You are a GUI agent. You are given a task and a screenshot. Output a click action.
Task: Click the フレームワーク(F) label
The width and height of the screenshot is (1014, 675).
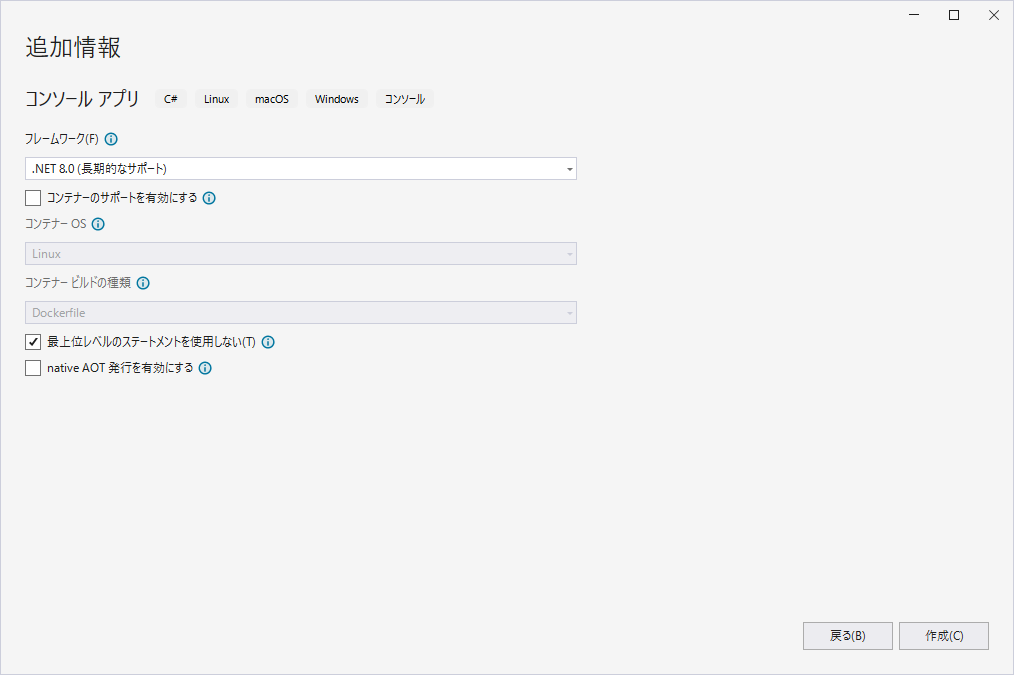[x=61, y=139]
